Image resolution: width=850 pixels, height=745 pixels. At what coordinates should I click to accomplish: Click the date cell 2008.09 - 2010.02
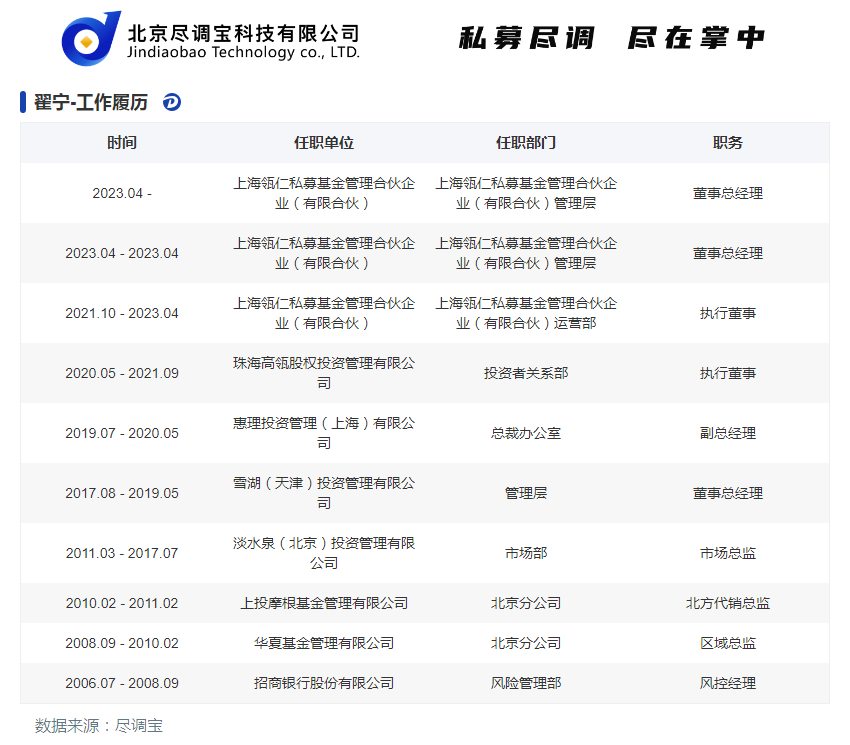(122, 643)
